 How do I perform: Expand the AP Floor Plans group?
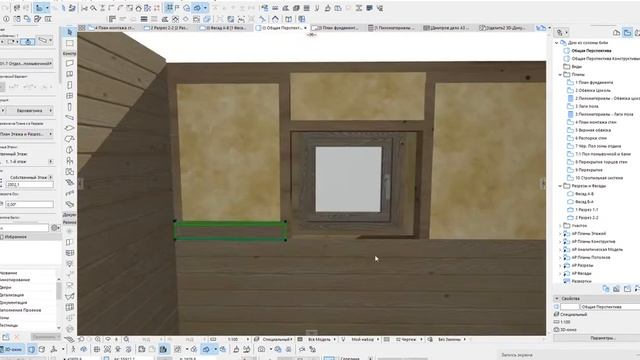tap(560, 233)
